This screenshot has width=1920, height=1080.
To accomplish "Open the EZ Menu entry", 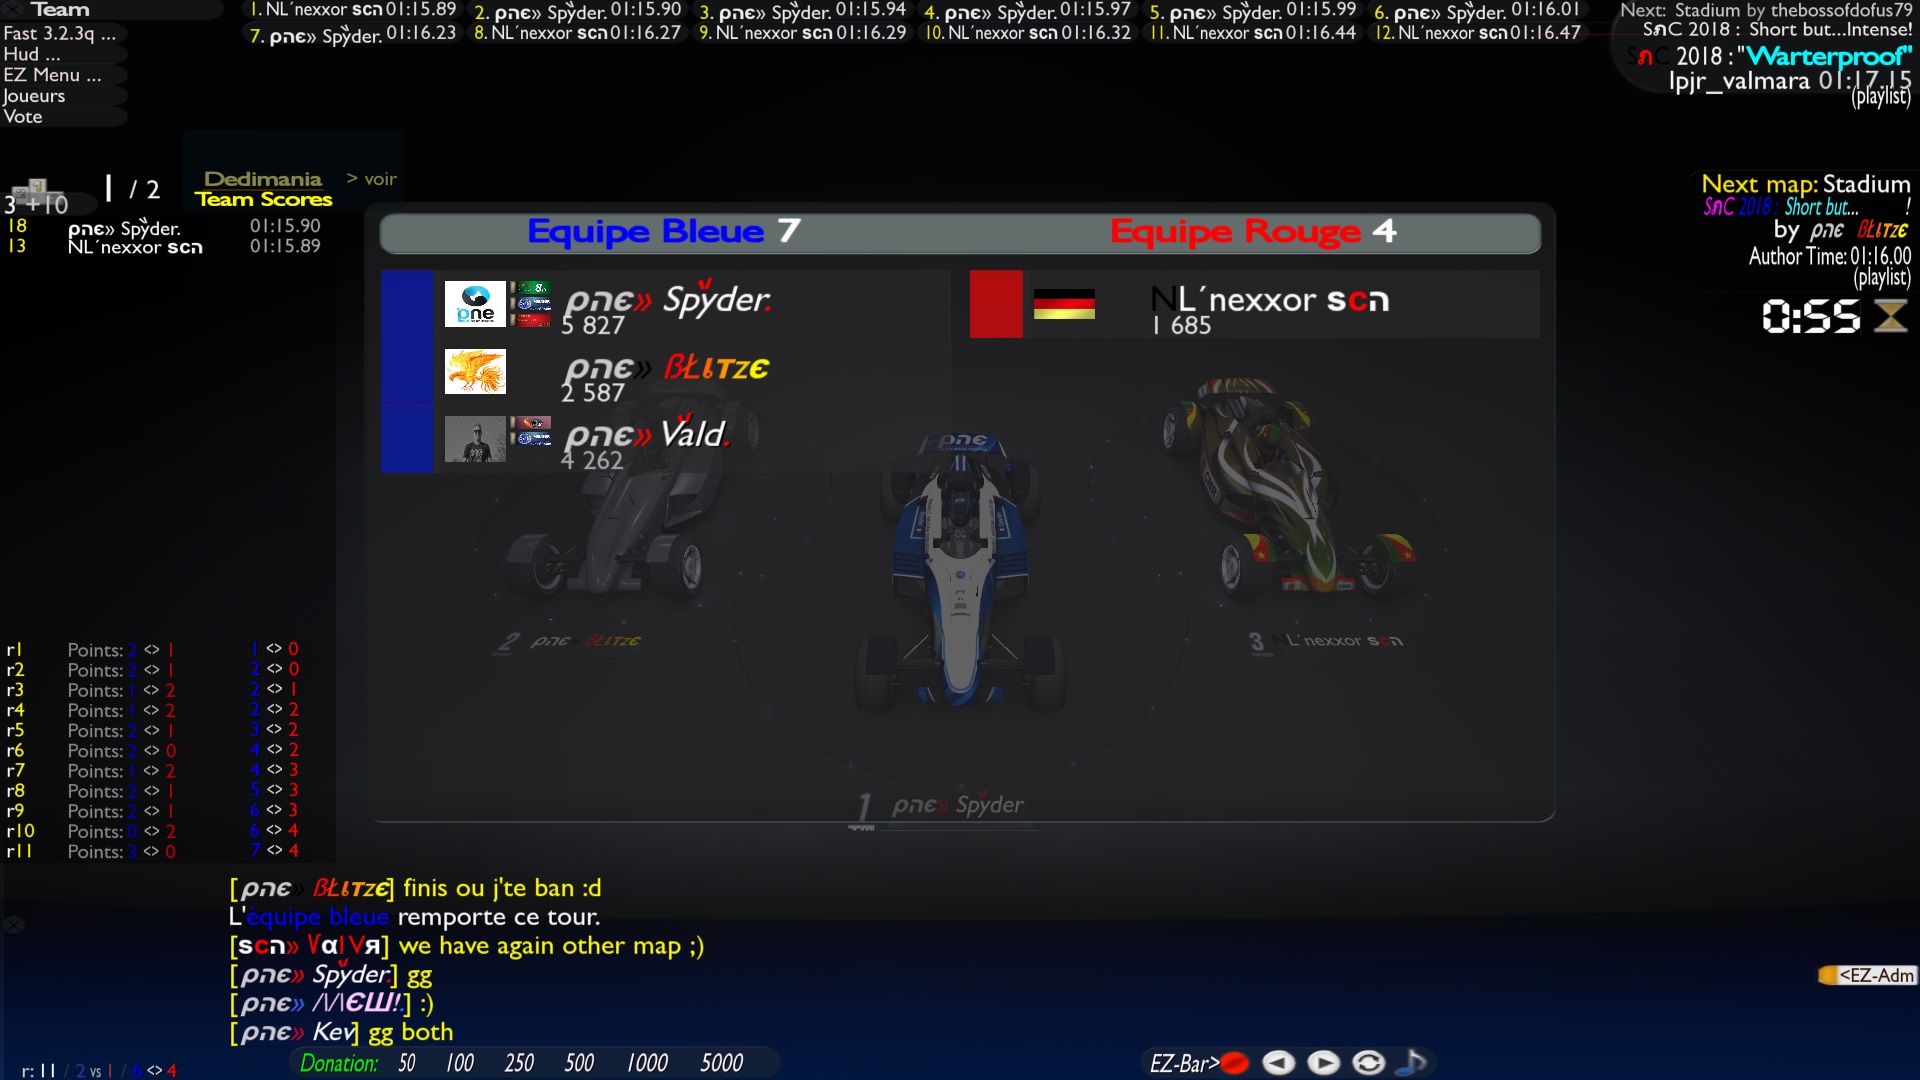I will [52, 75].
